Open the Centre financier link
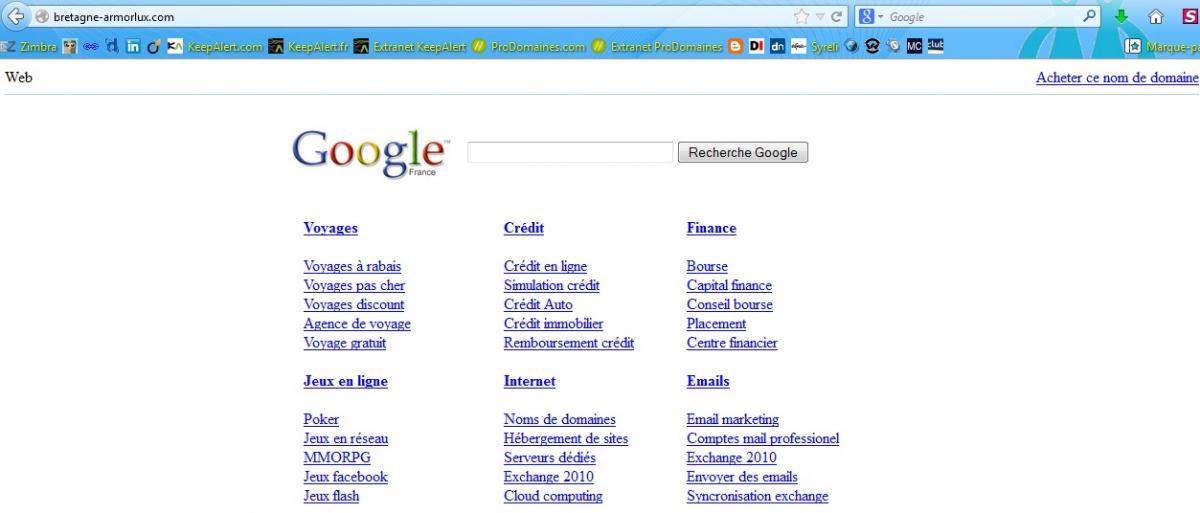Image resolution: width=1200 pixels, height=513 pixels. coord(732,342)
